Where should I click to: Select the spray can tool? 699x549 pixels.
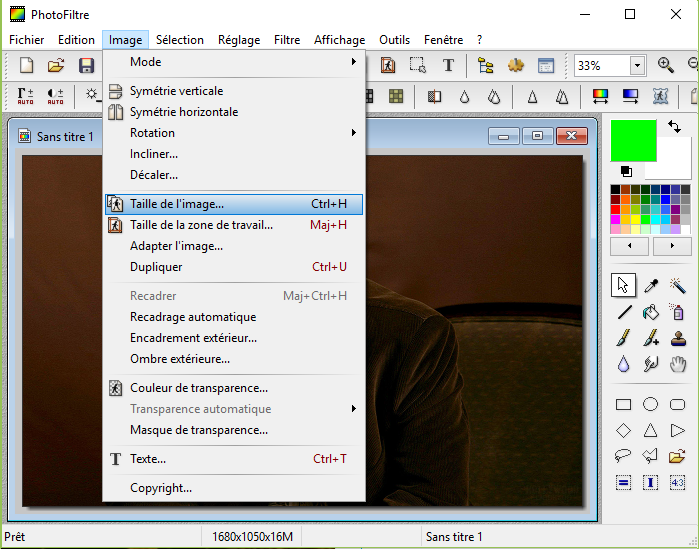678,312
